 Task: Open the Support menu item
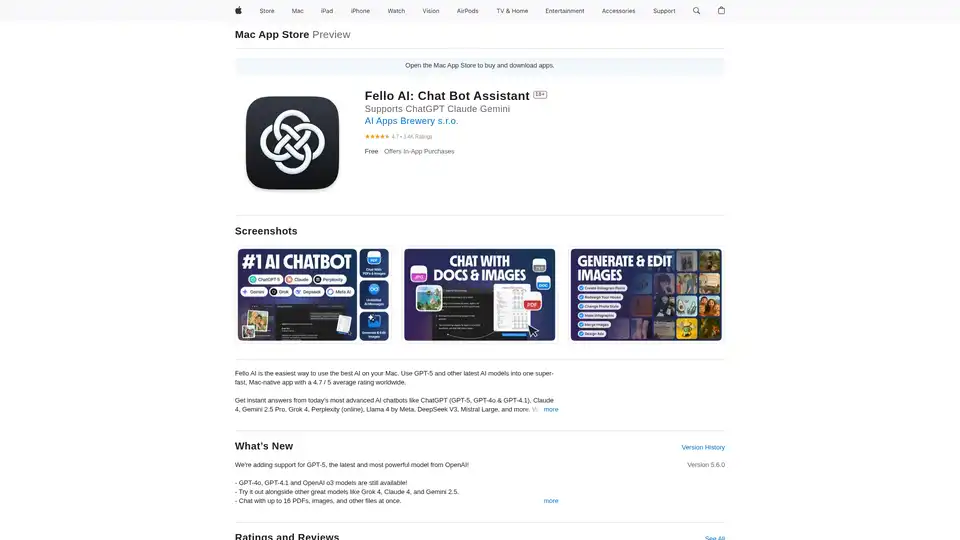(x=664, y=11)
